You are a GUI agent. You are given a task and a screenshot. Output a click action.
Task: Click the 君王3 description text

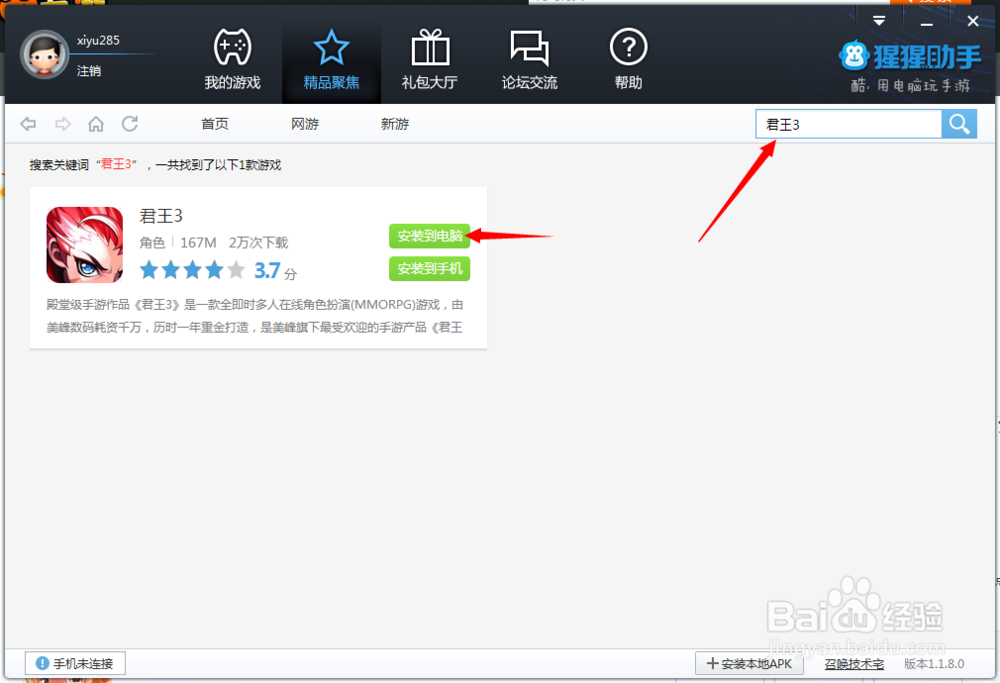click(x=254, y=316)
